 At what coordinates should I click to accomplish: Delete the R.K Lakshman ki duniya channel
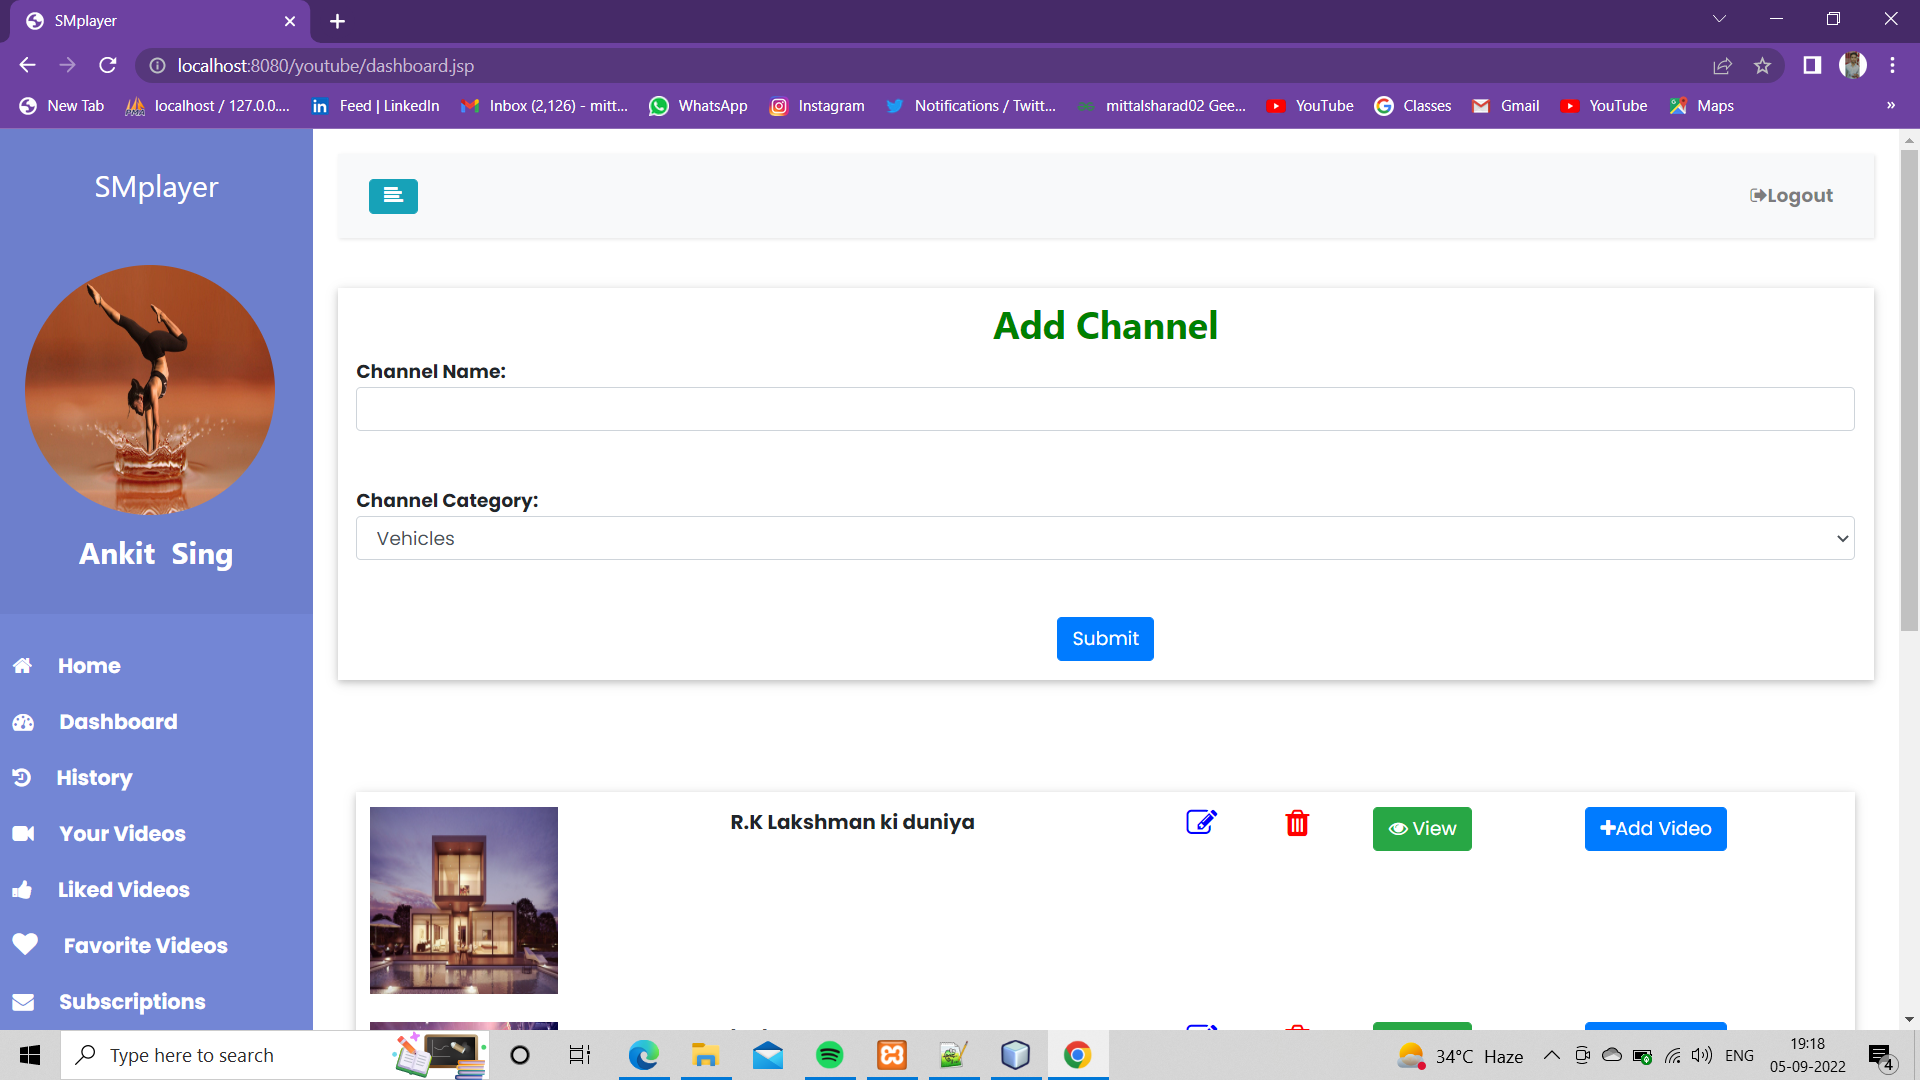(1297, 823)
